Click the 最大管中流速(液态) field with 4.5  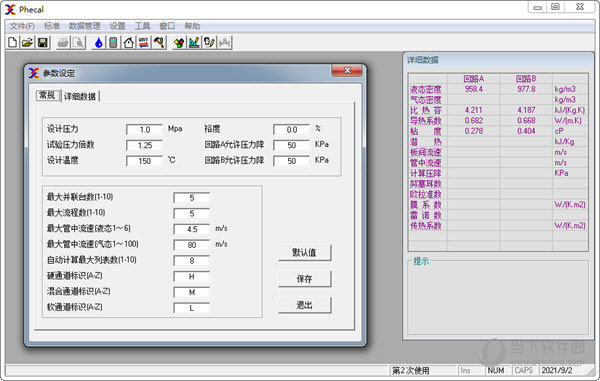[191, 229]
